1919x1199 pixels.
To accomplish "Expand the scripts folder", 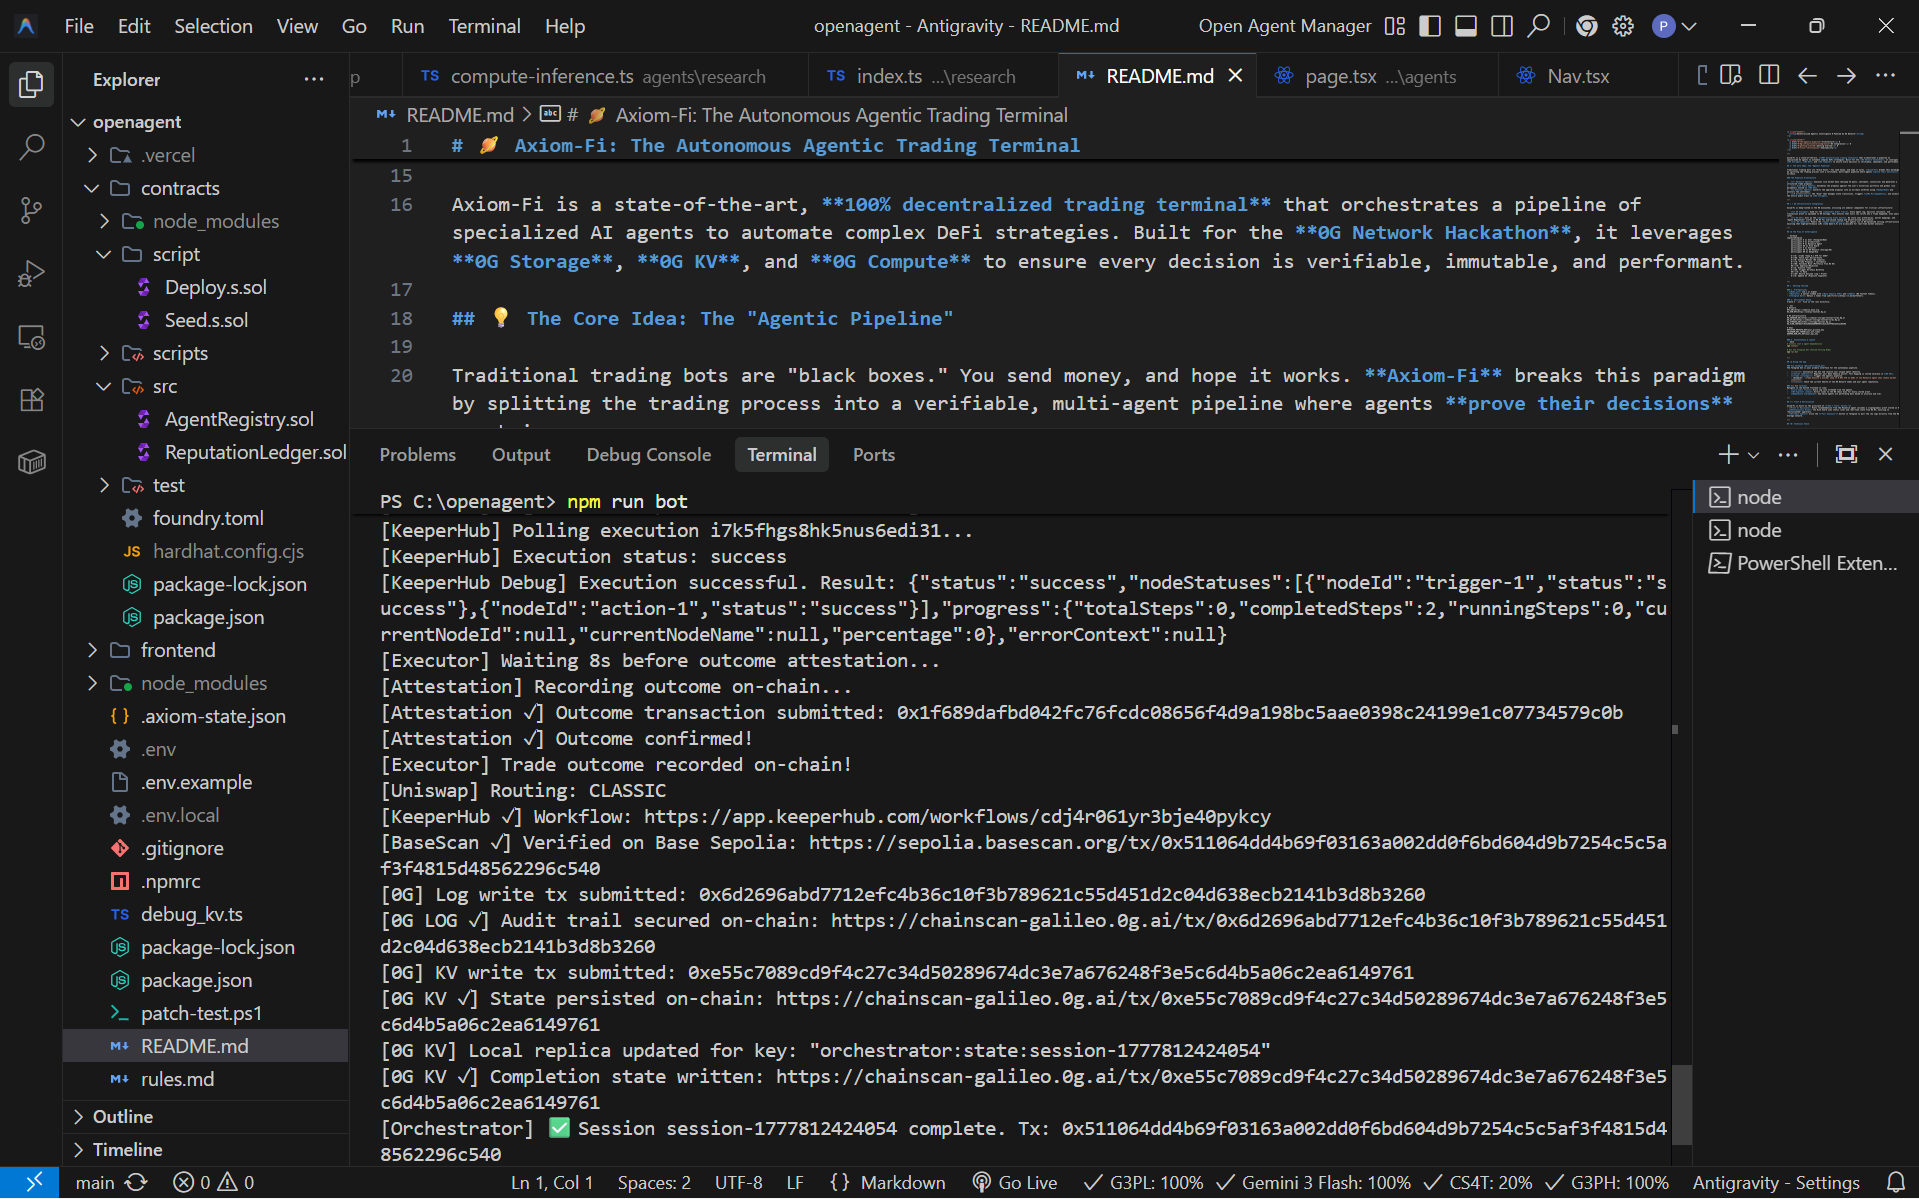I will click(104, 353).
